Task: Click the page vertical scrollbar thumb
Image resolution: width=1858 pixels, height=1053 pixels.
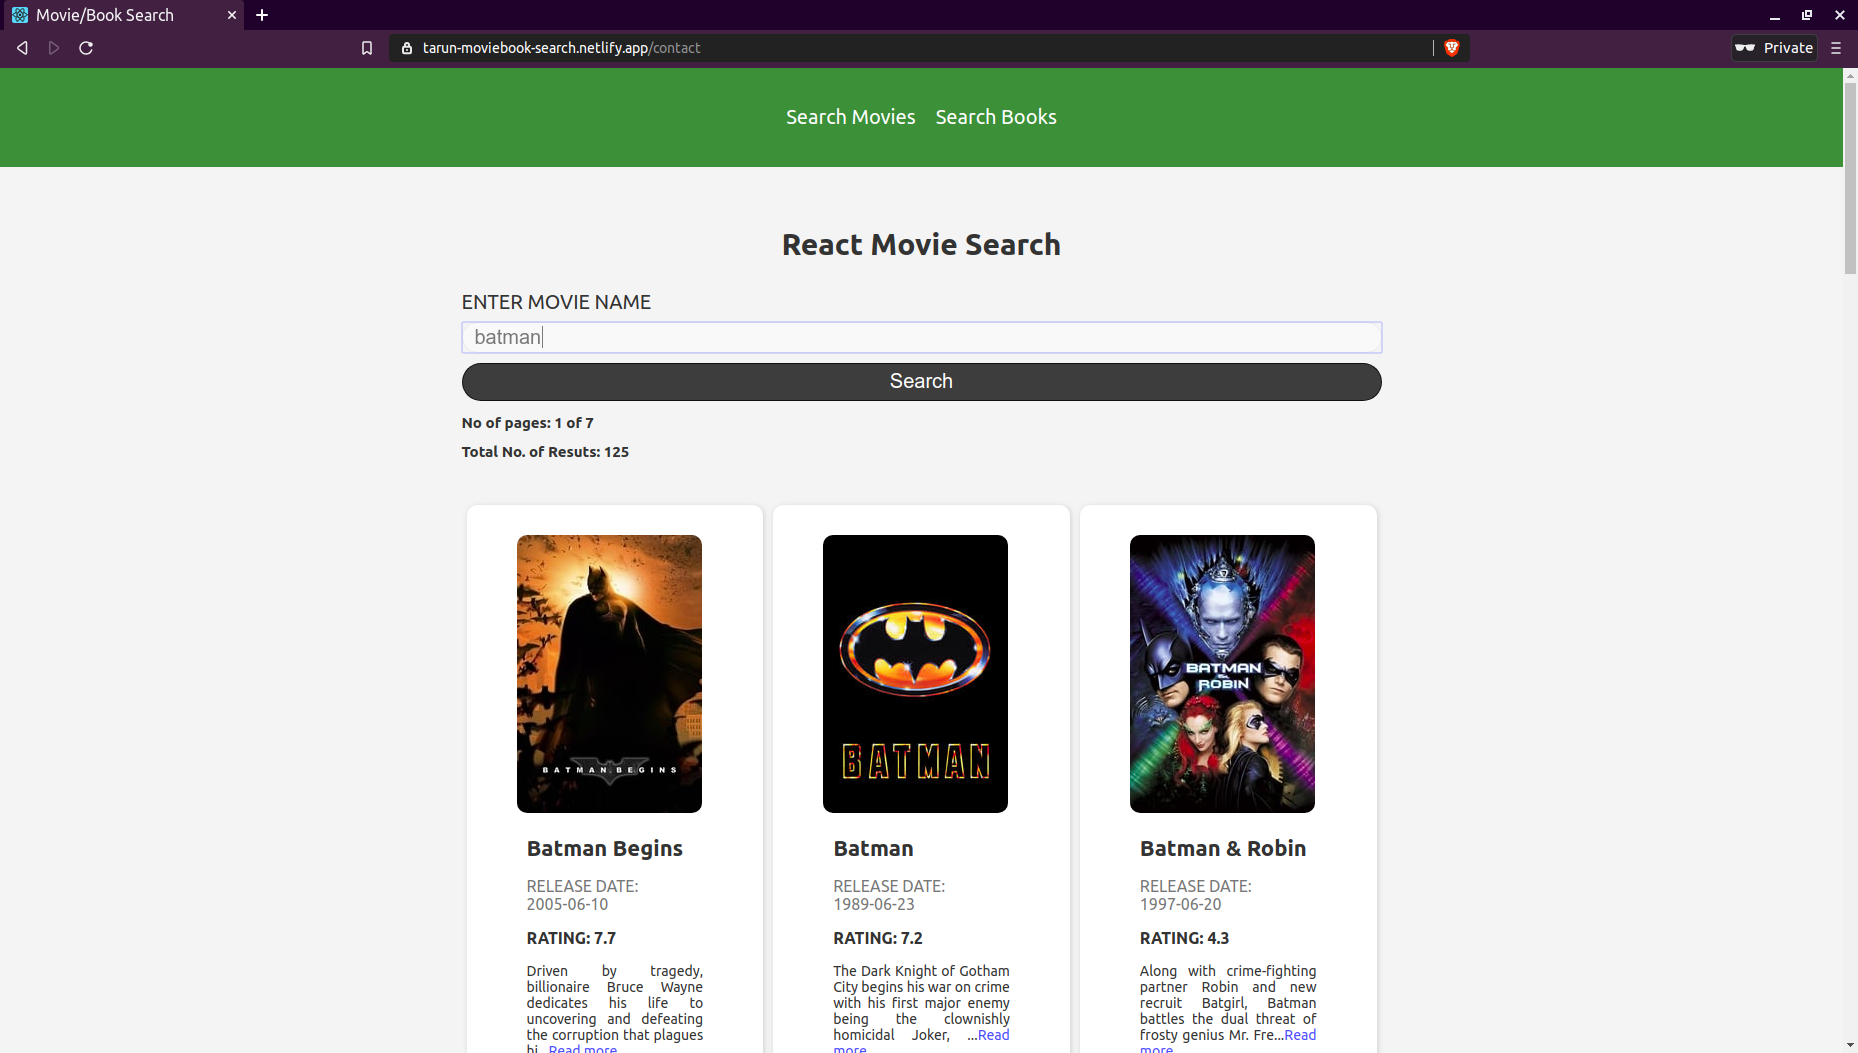Action: pyautogui.click(x=1850, y=178)
